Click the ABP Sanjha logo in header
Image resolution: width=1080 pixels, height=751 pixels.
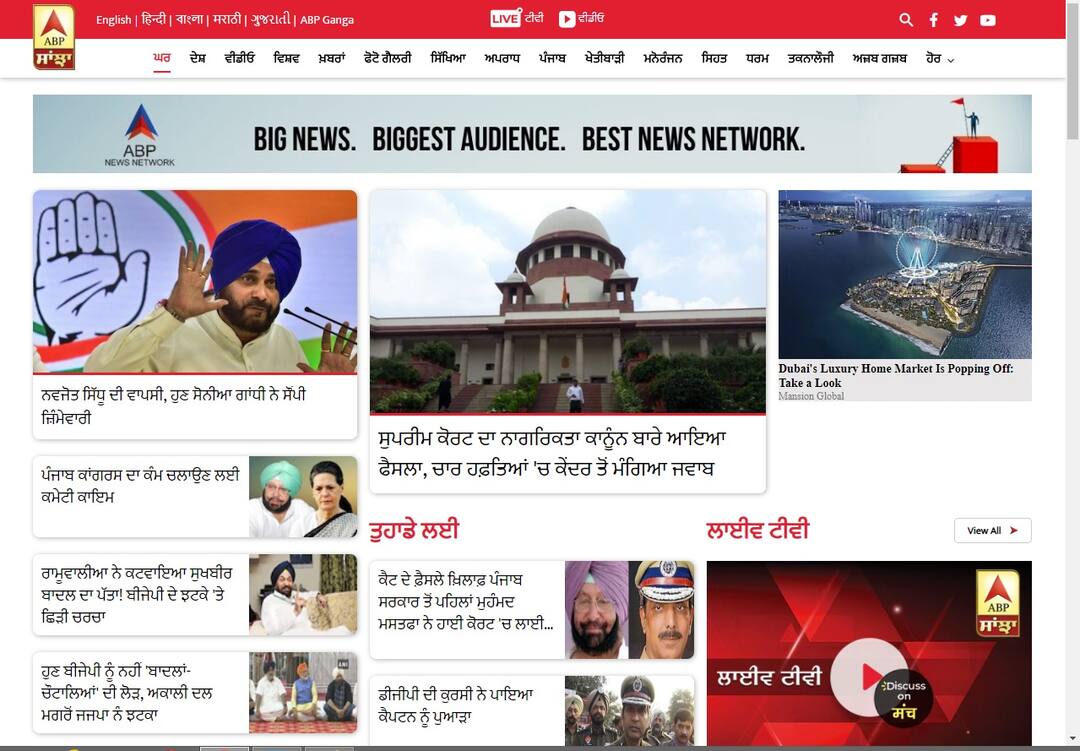54,37
